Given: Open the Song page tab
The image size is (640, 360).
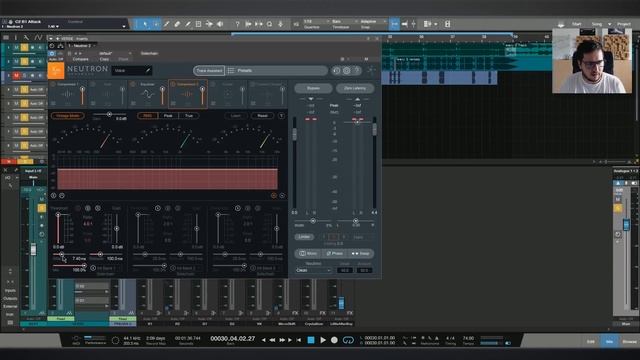Looking at the screenshot, I should 597,24.
